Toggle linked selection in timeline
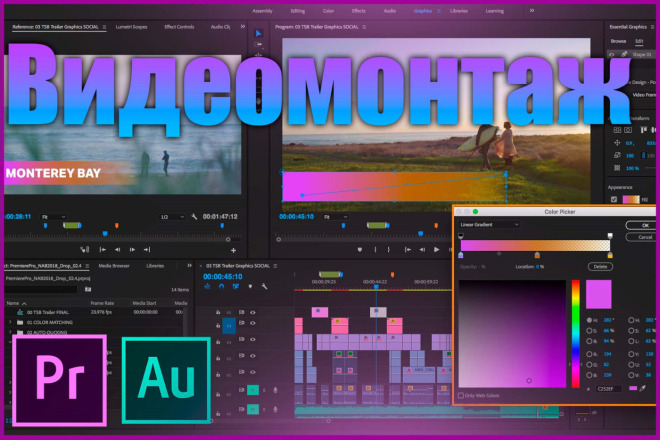The image size is (660, 440). [x=236, y=286]
